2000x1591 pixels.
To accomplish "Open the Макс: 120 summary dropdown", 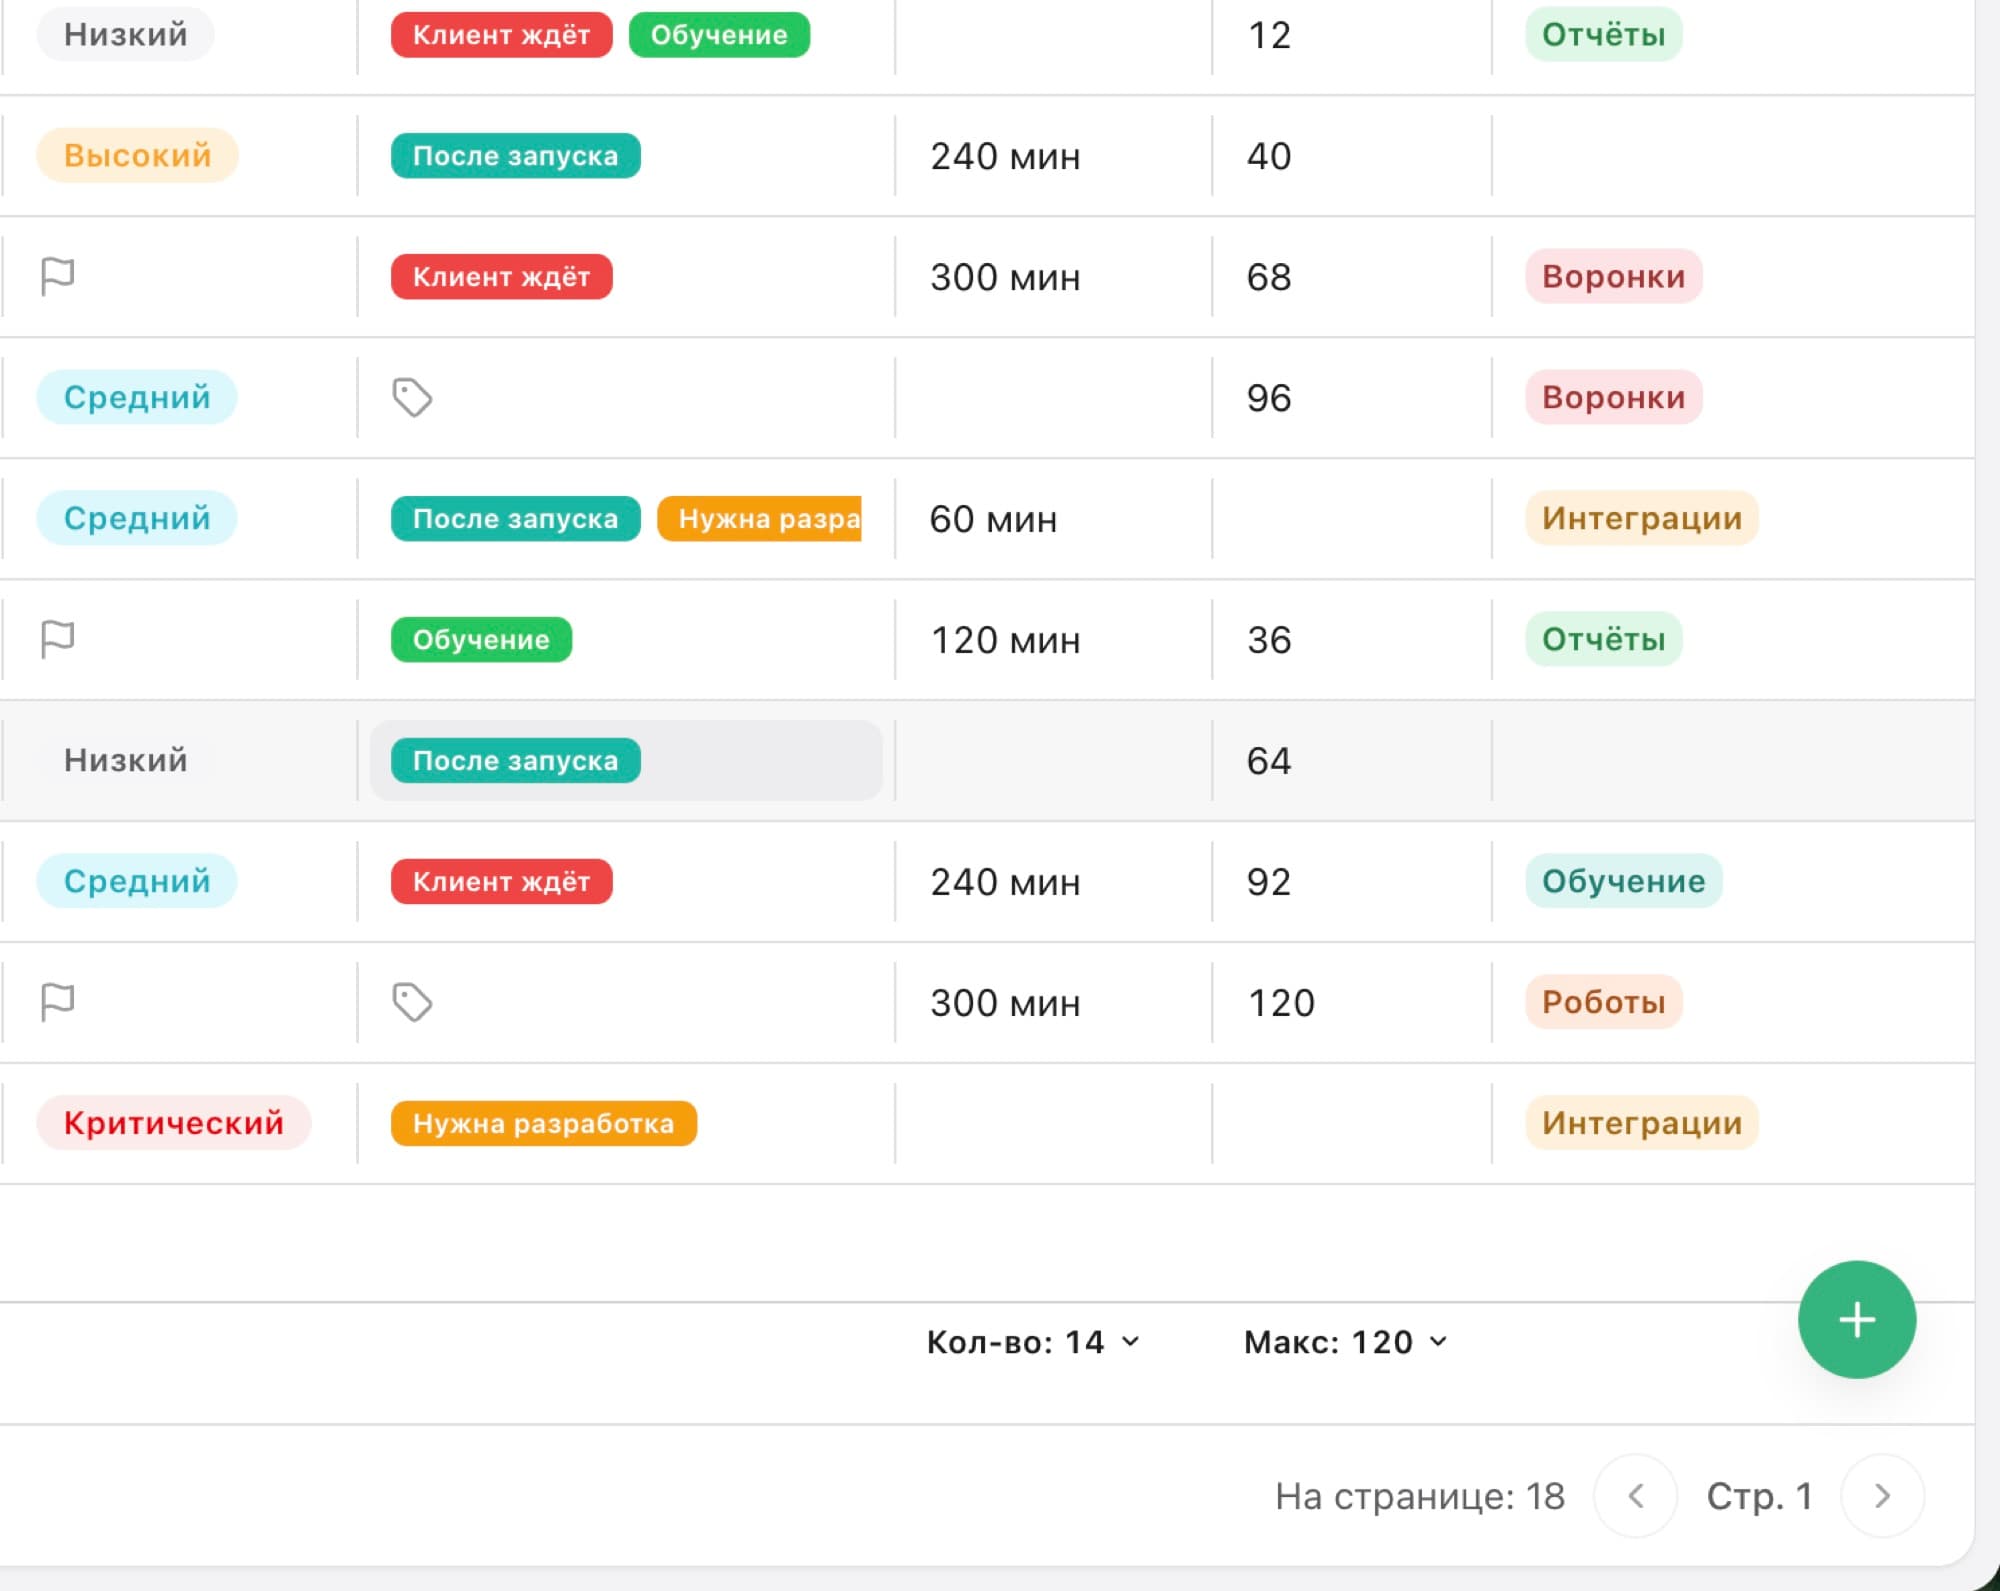I will [1346, 1342].
